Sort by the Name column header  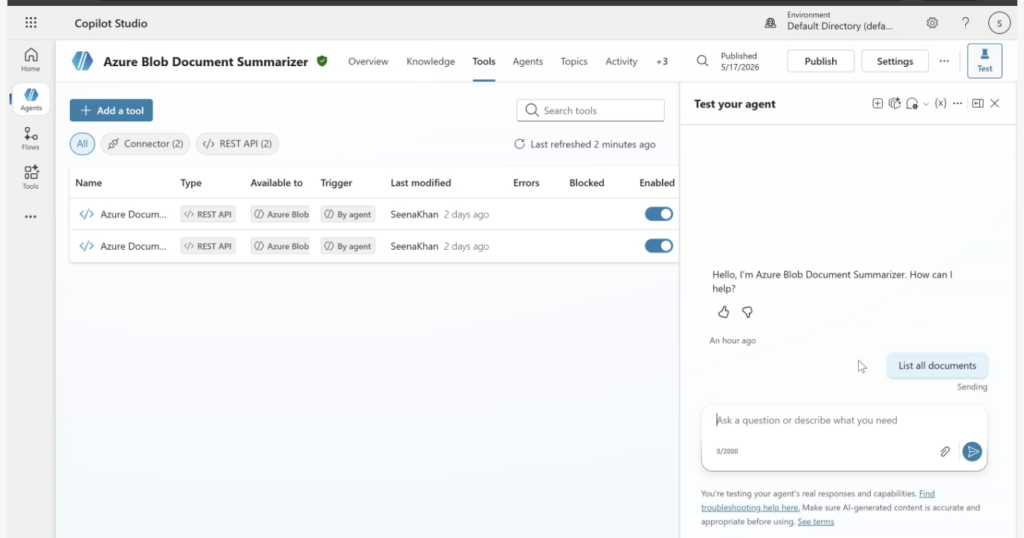[89, 183]
